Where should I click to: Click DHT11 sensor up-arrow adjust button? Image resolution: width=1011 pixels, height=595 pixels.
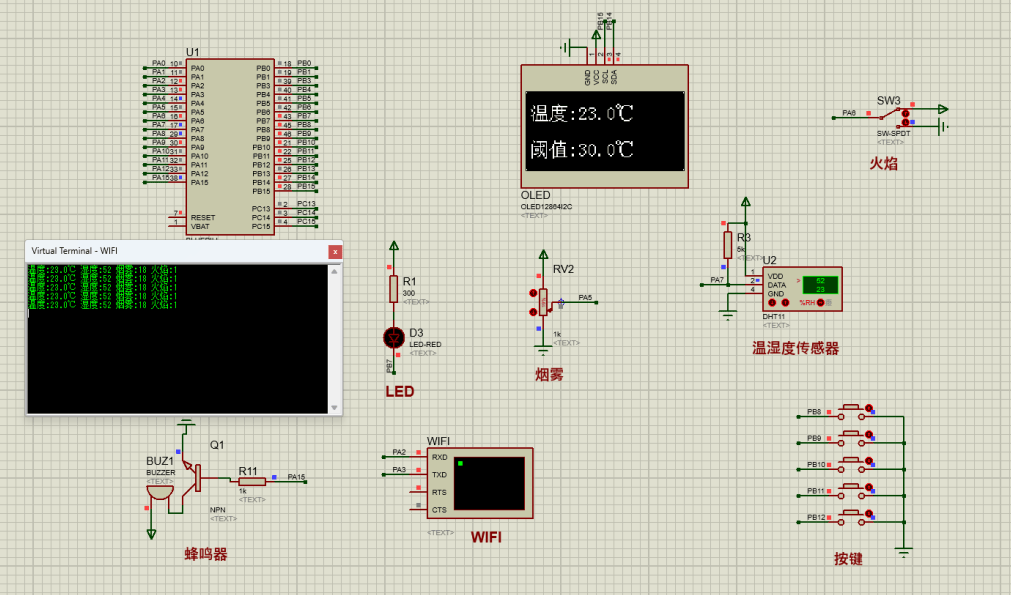point(785,302)
